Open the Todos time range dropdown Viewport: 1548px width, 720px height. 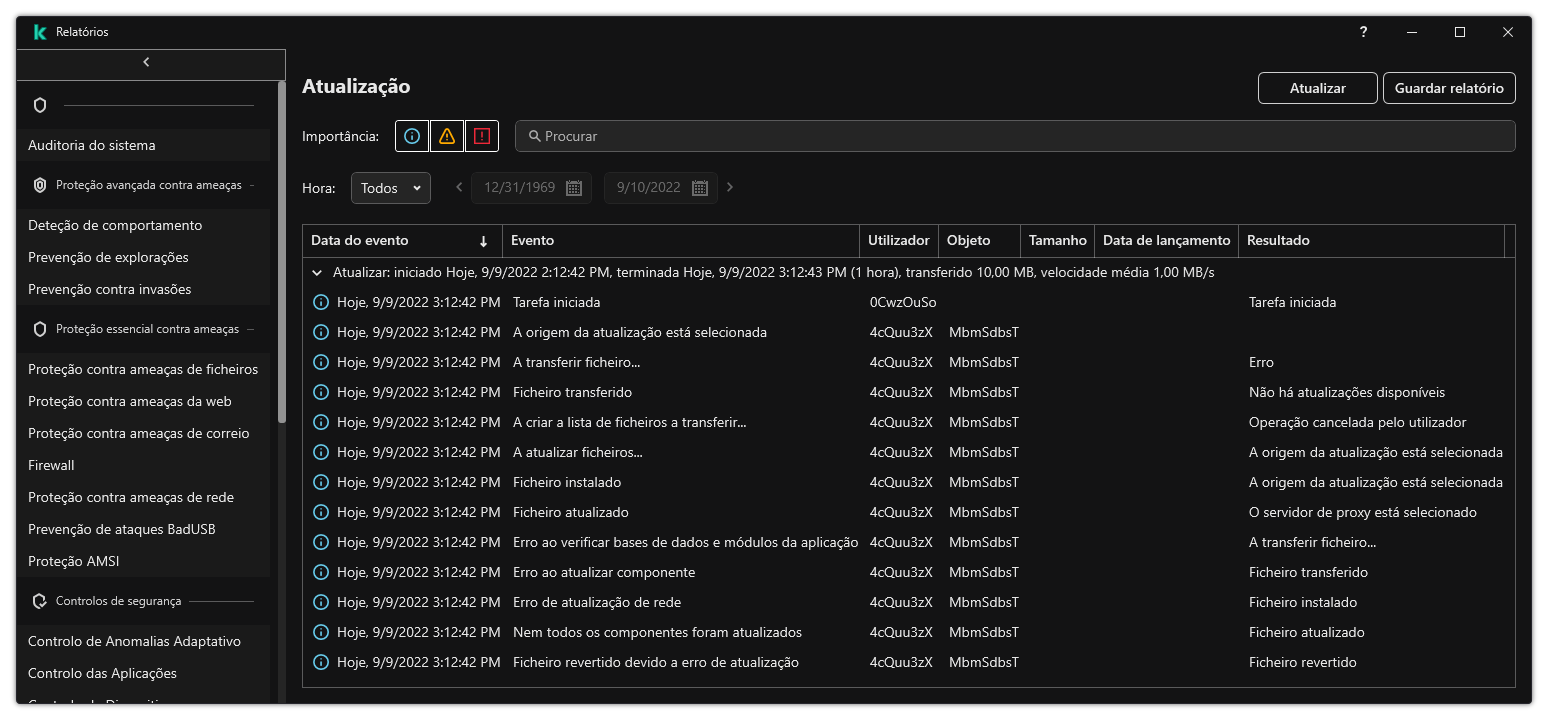[390, 187]
